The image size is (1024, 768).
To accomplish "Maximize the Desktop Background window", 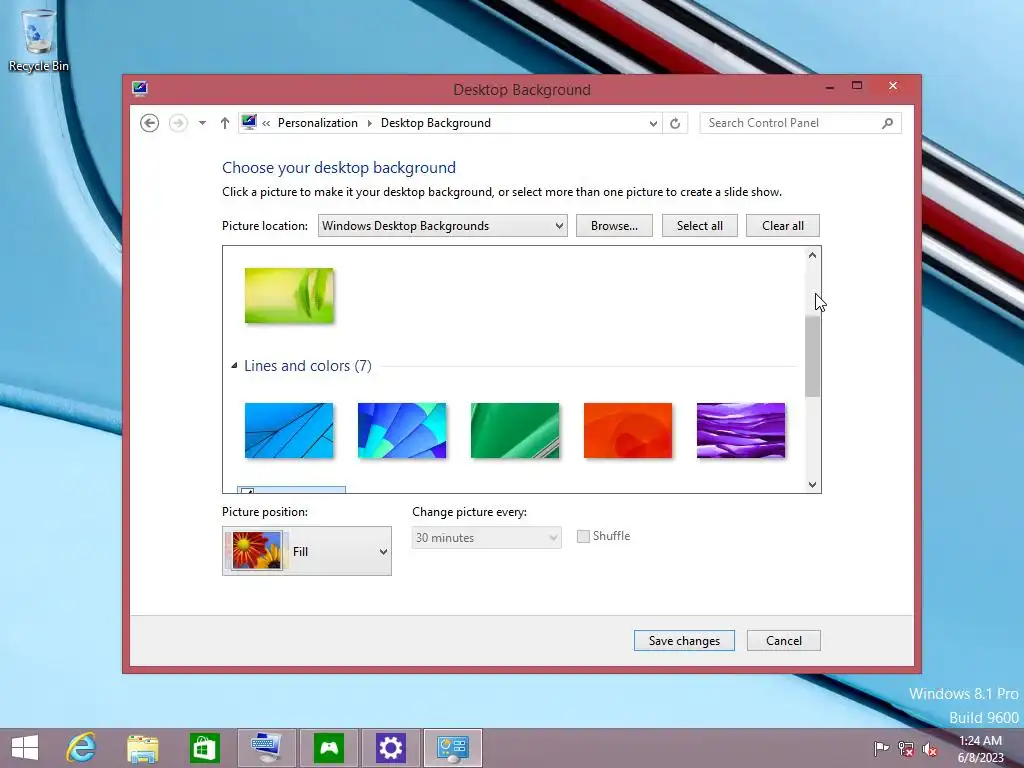I will click(857, 86).
